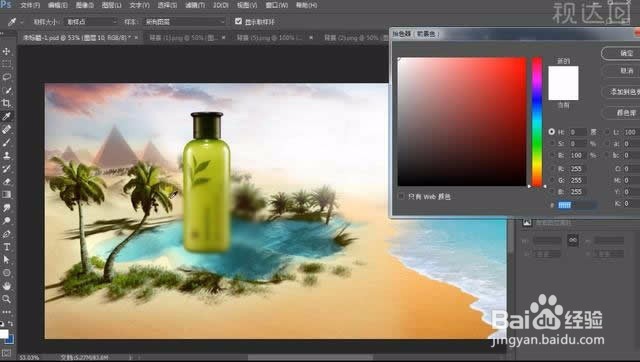Click the R value field showing 255
The image size is (640, 362).
point(578,169)
